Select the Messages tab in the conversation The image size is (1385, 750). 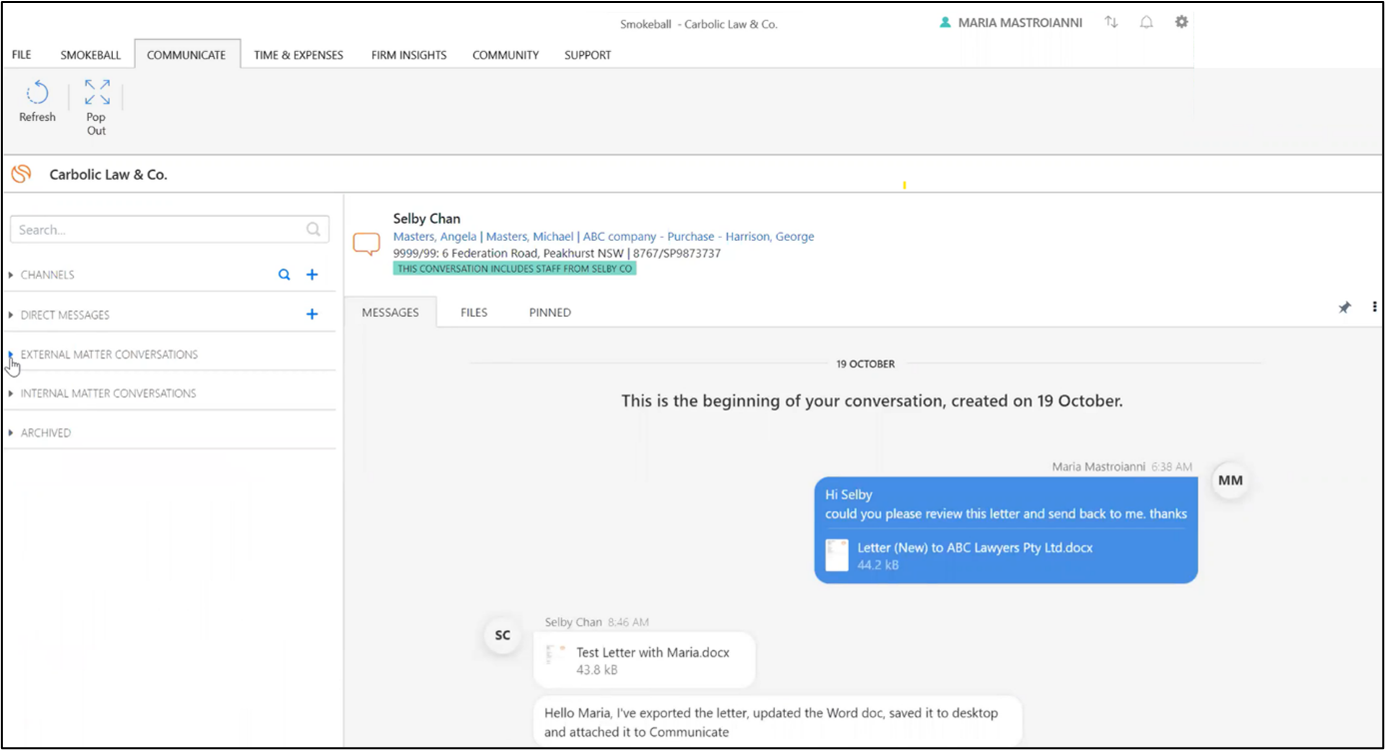390,312
